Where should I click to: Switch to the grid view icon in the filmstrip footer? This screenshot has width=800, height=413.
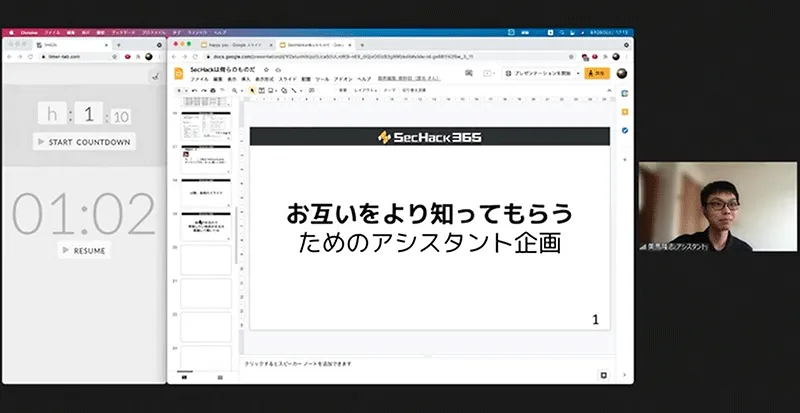click(x=220, y=377)
